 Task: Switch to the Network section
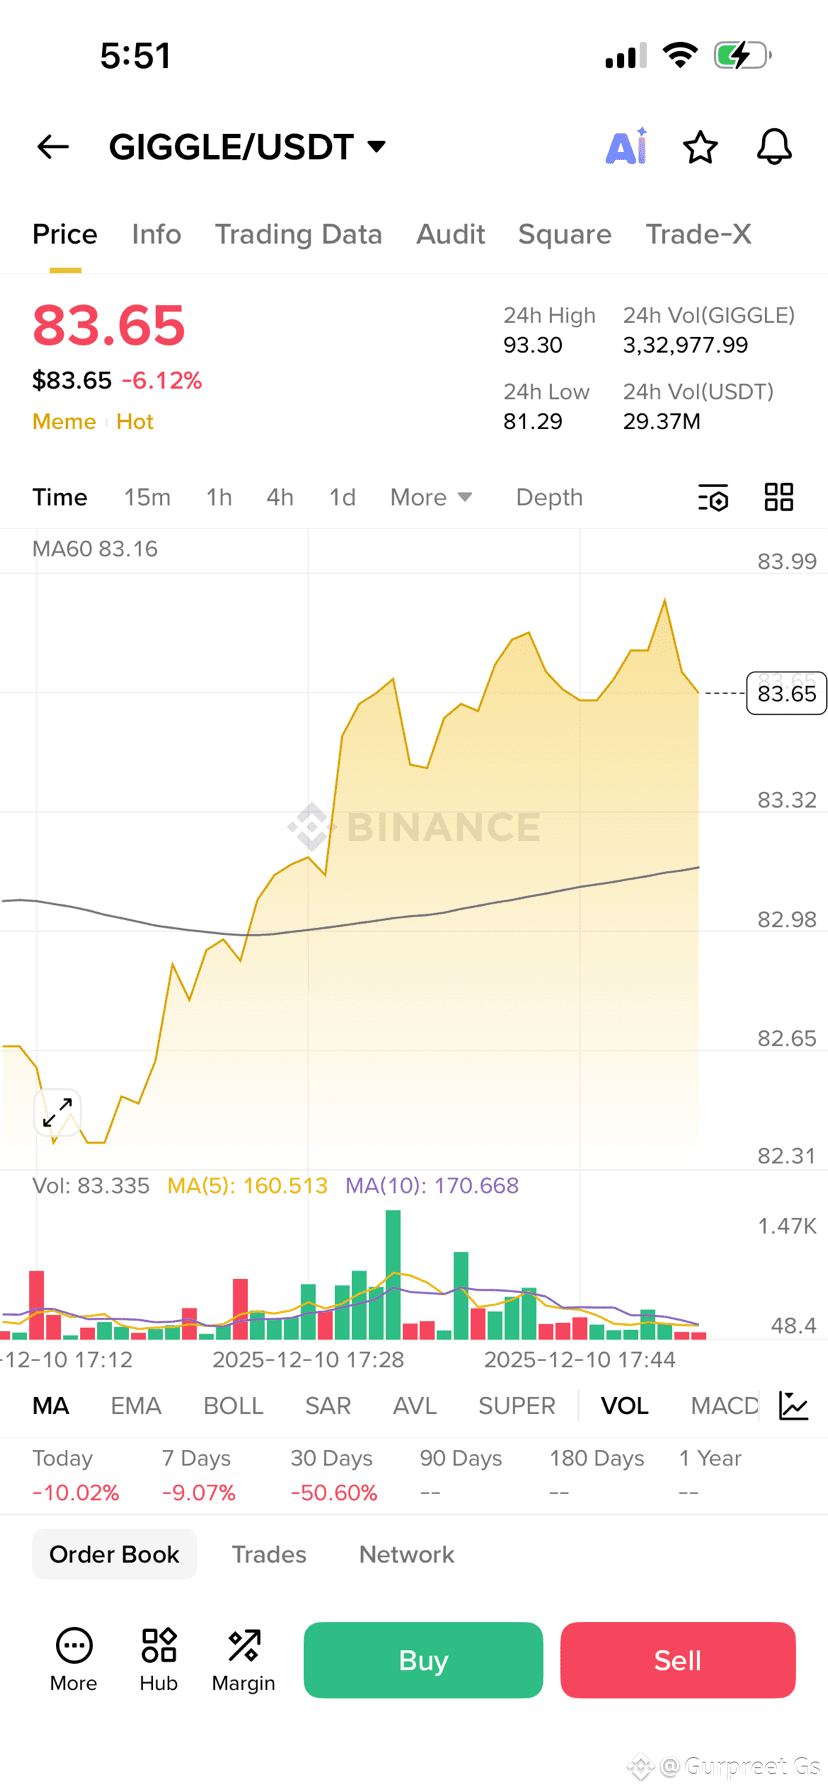(407, 1554)
